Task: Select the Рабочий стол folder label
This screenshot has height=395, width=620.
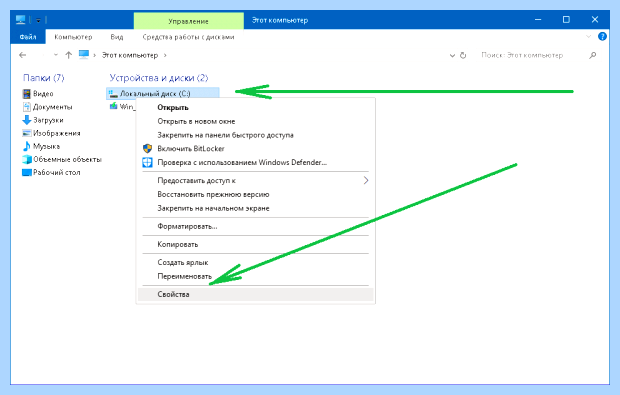Action: coord(57,172)
